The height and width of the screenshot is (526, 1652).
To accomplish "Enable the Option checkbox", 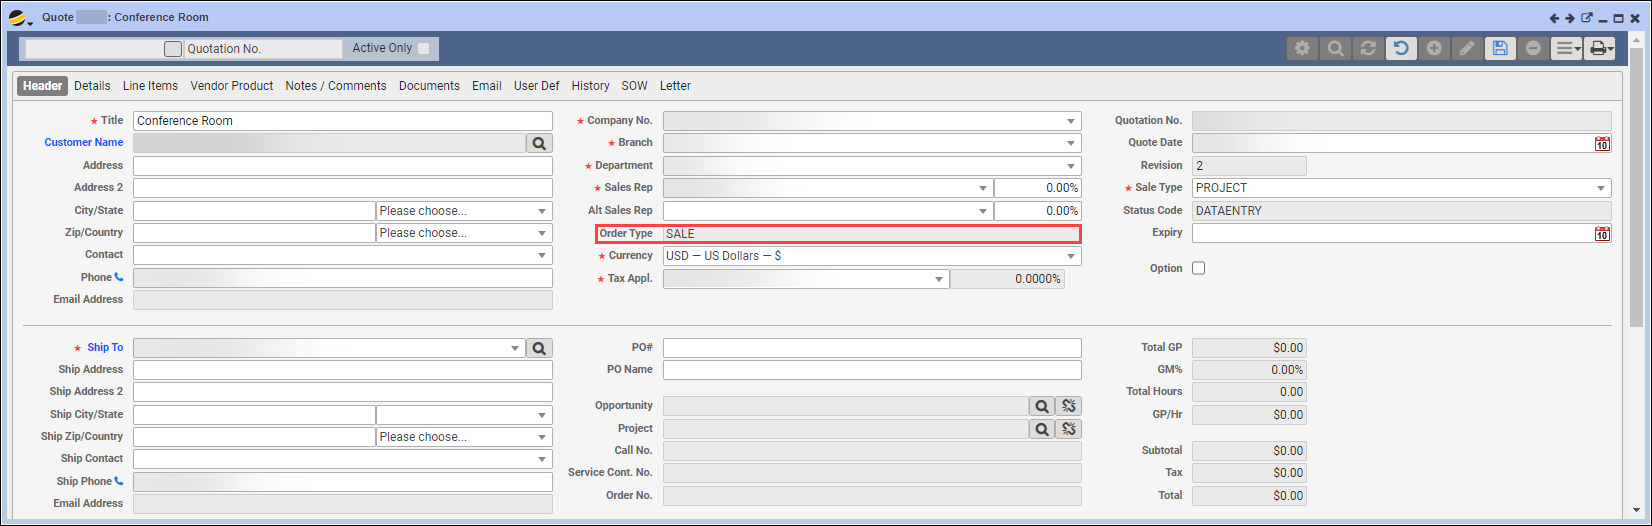I will pyautogui.click(x=1198, y=268).
